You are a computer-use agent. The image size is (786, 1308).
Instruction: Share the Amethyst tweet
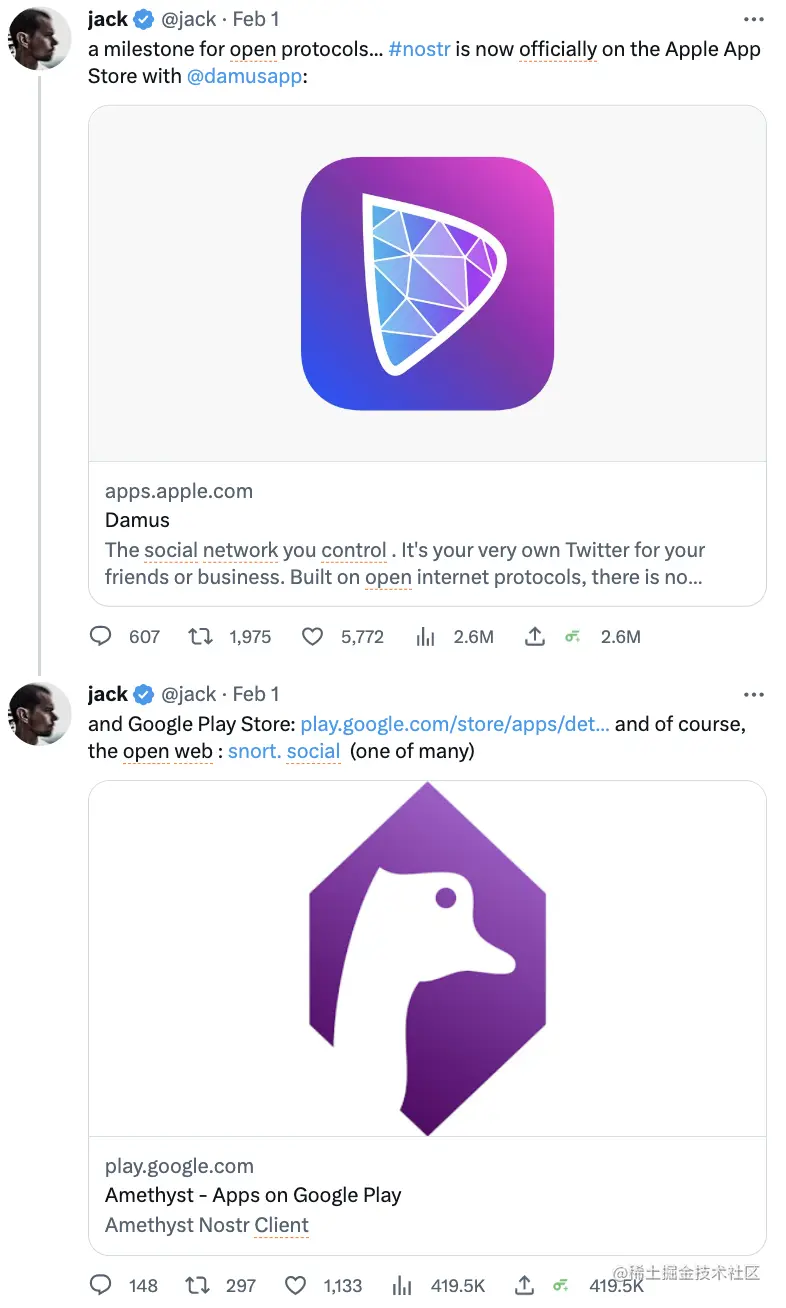pos(524,1285)
